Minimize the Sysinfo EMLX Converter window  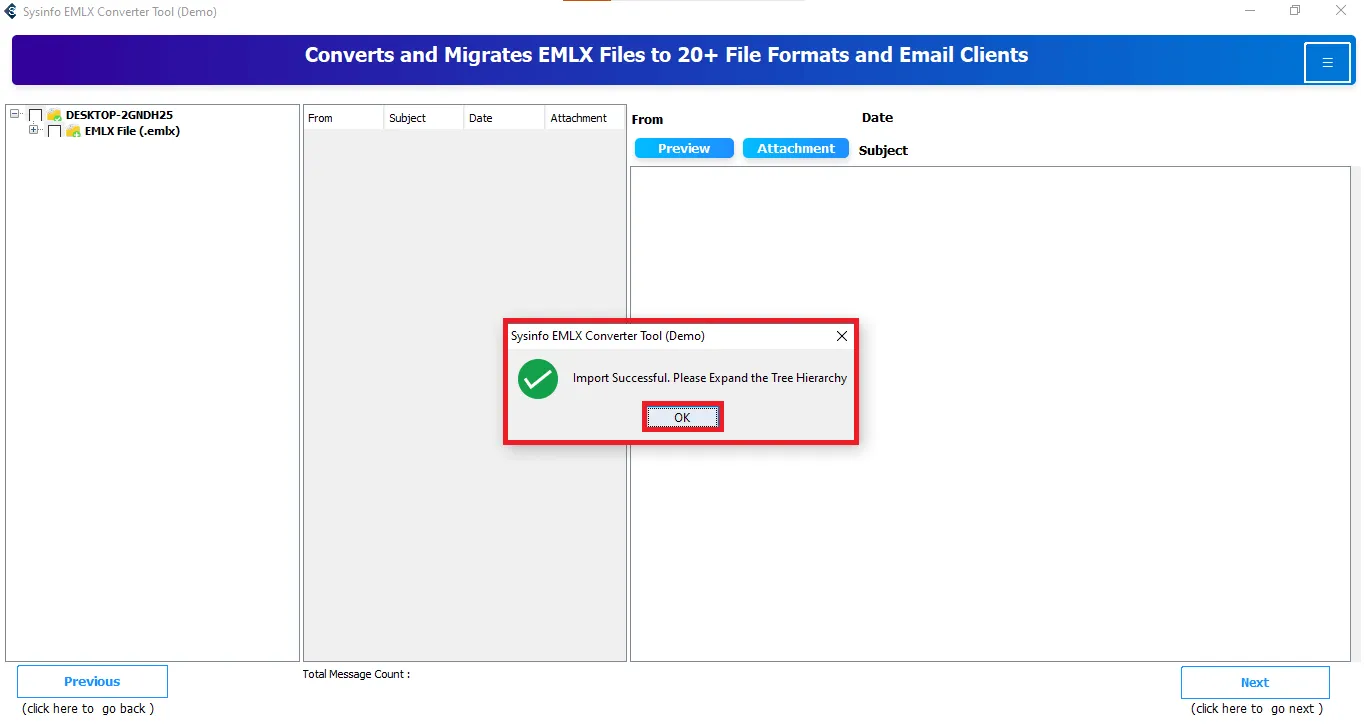[1251, 11]
